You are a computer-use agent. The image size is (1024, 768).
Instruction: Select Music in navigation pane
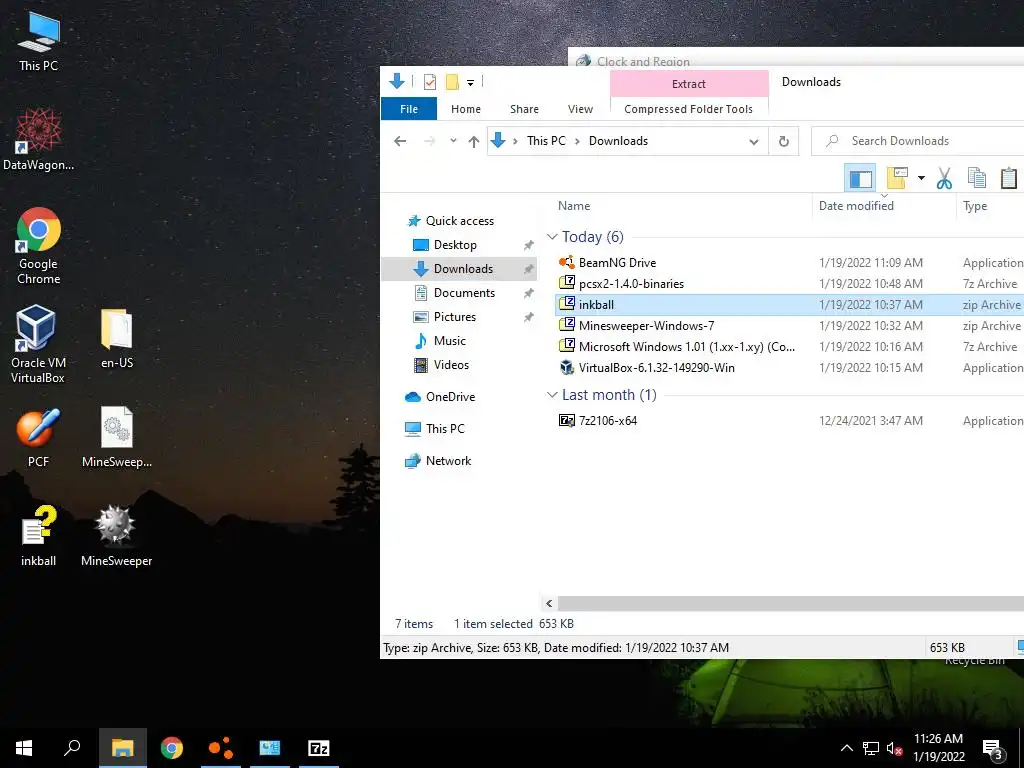pyautogui.click(x=449, y=340)
